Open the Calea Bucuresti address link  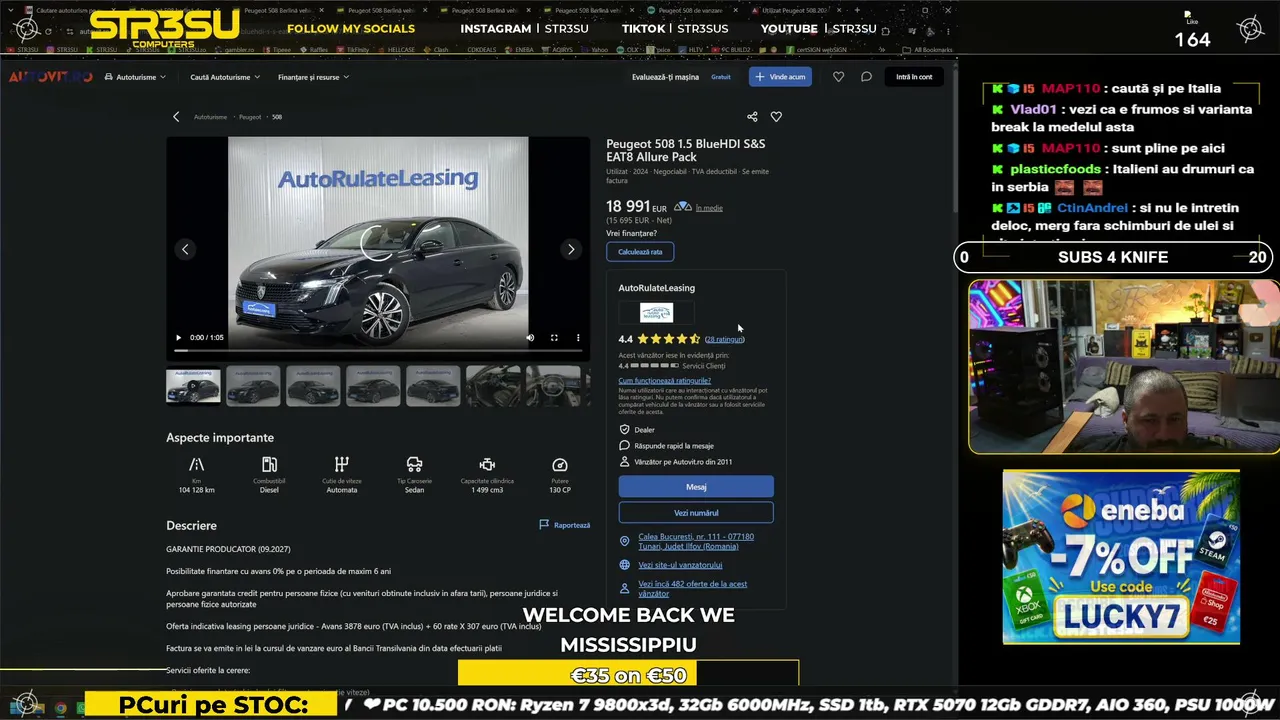pyautogui.click(x=696, y=541)
